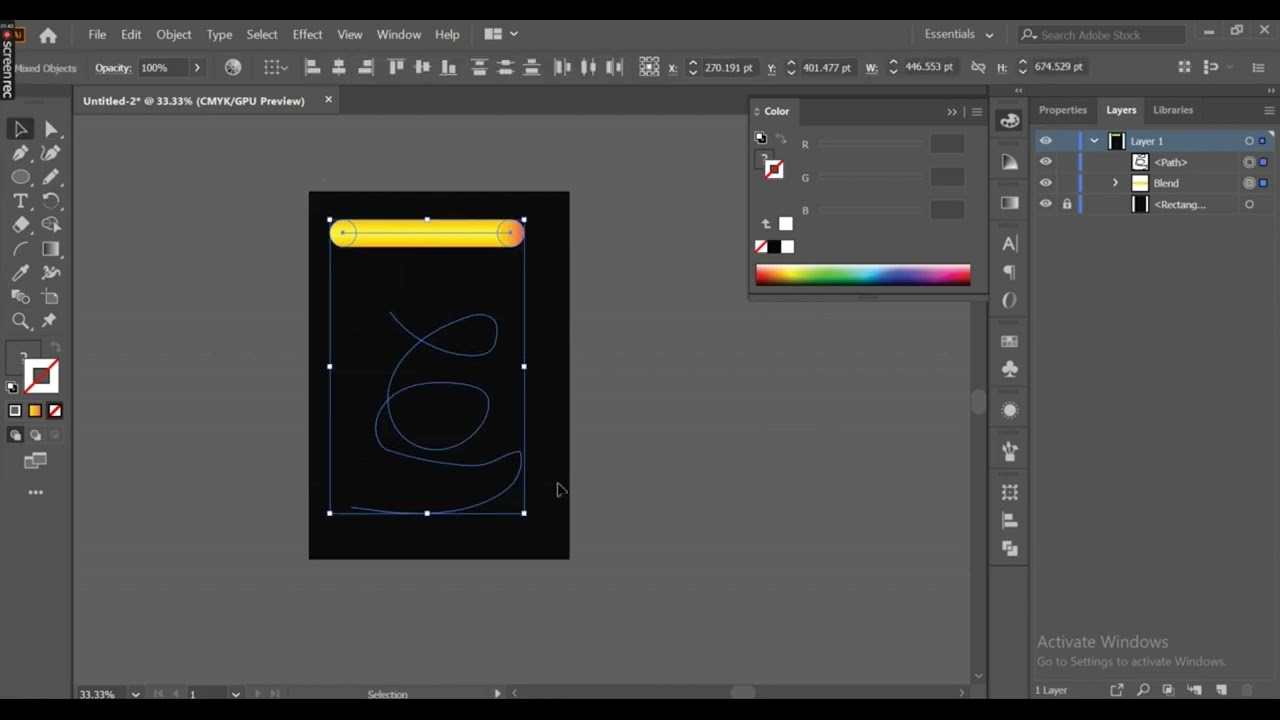This screenshot has width=1280, height=720.
Task: Toggle visibility of Layer 1
Action: [1046, 141]
